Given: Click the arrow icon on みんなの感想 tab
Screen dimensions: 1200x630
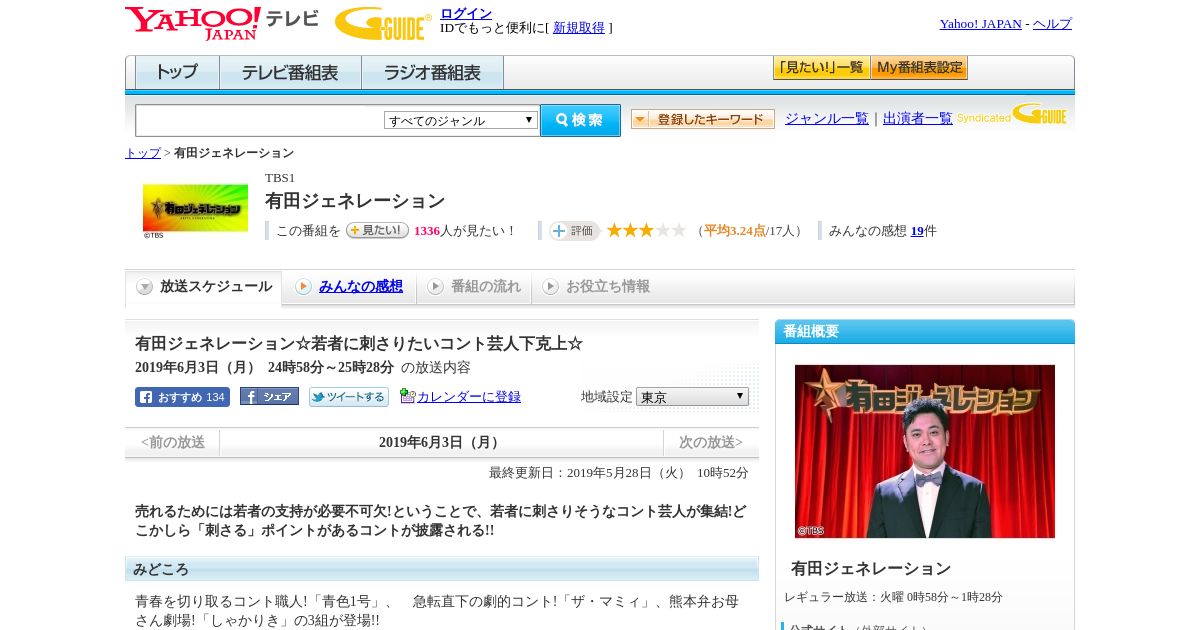Looking at the screenshot, I should click(303, 287).
